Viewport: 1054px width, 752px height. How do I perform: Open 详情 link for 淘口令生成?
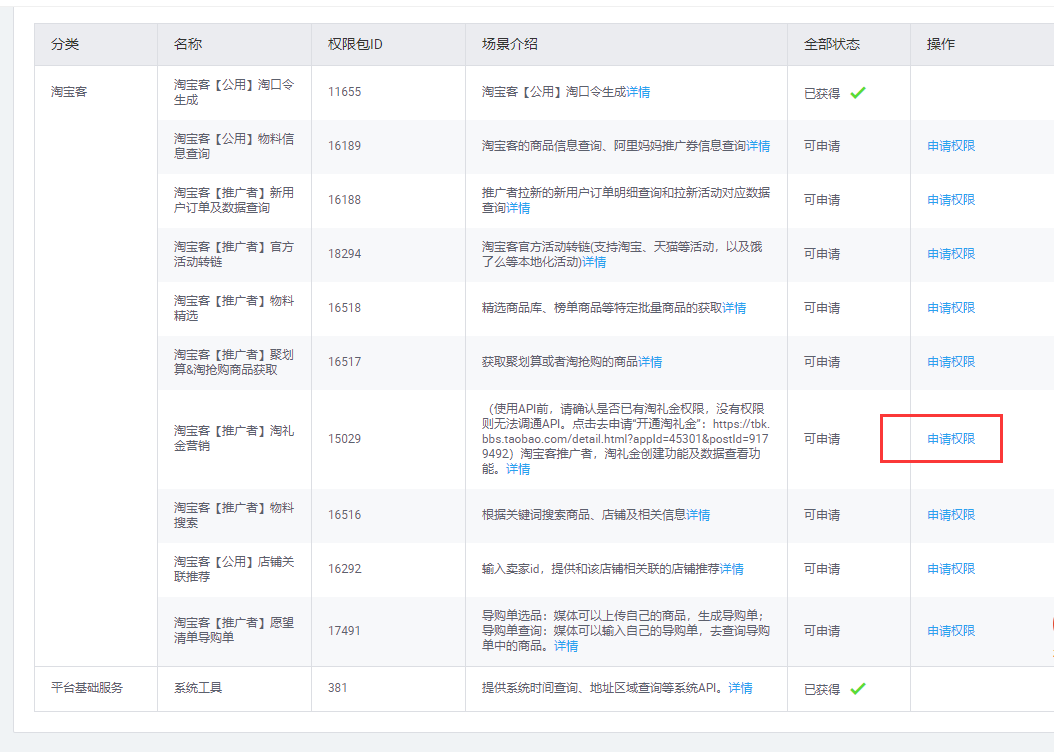click(x=638, y=92)
